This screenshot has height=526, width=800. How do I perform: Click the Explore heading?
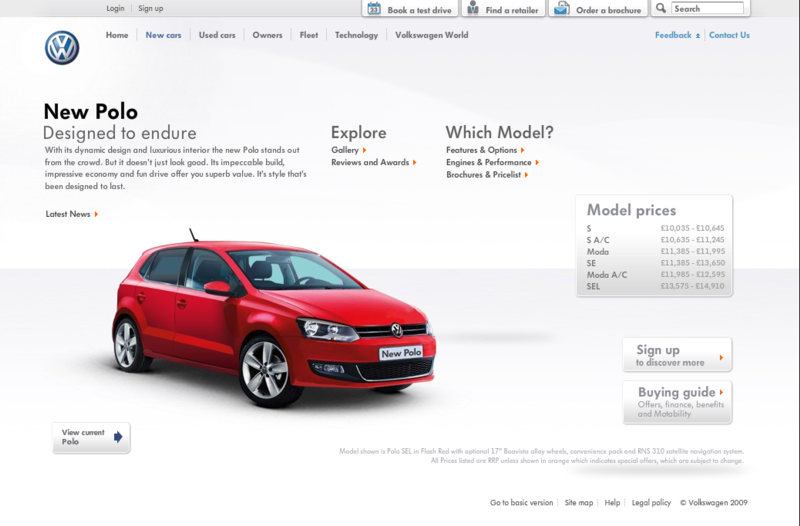tap(359, 133)
